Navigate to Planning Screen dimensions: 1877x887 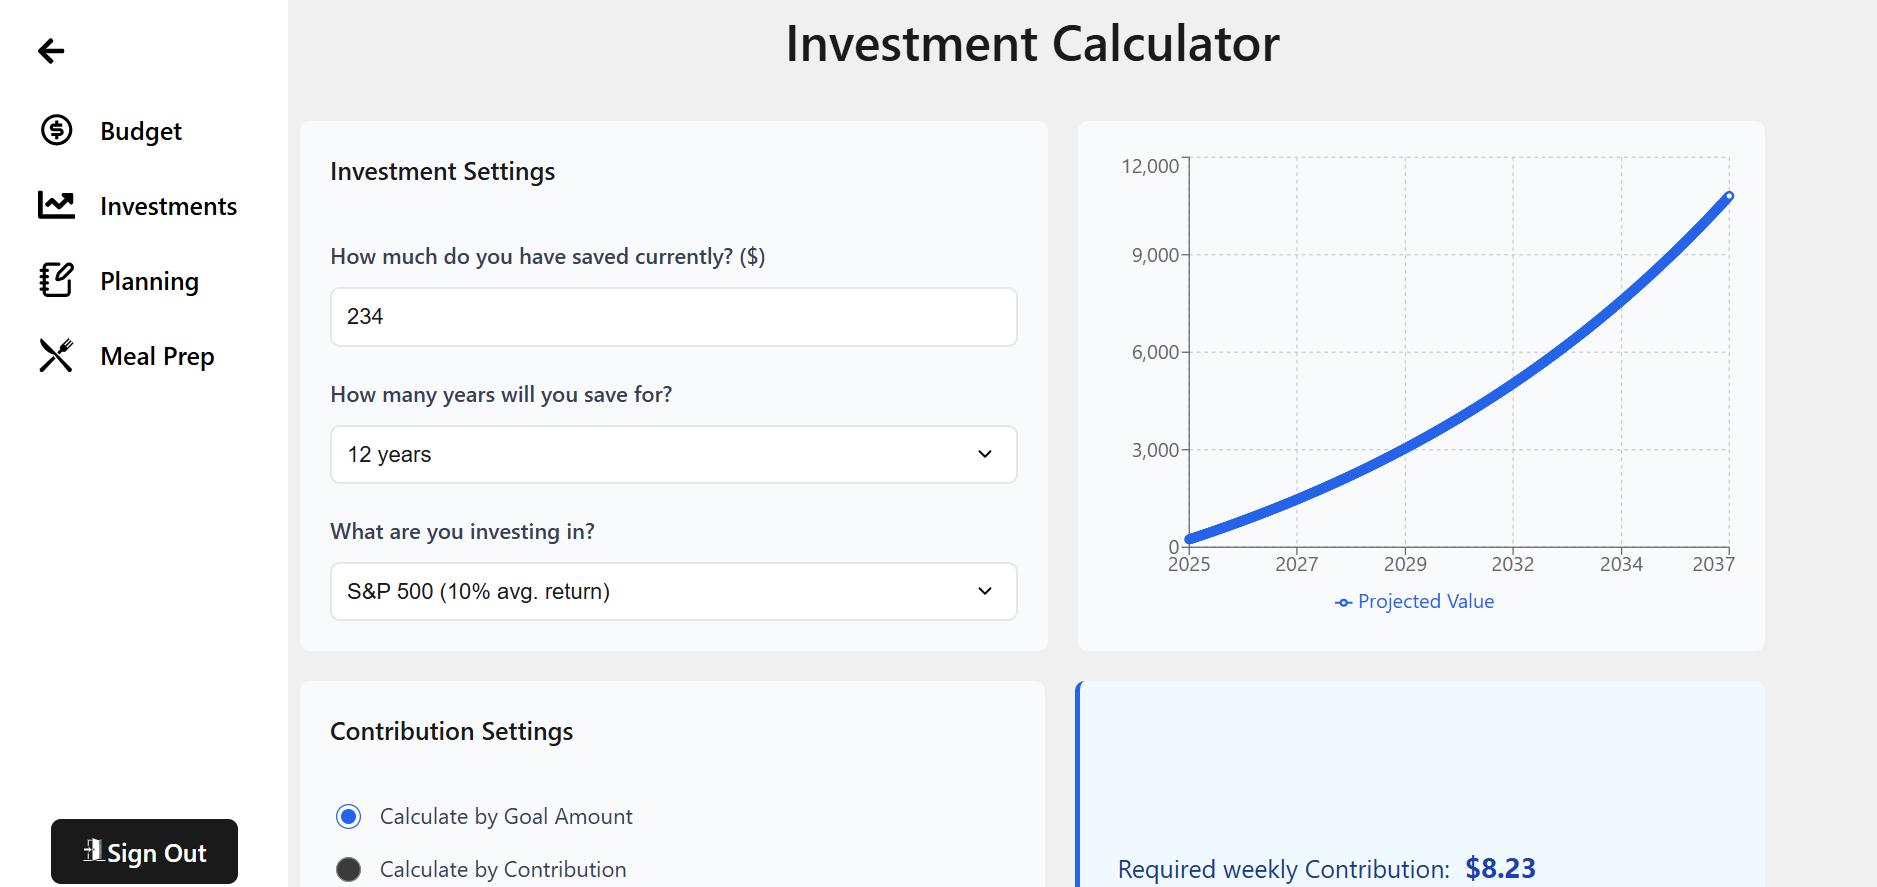(149, 281)
